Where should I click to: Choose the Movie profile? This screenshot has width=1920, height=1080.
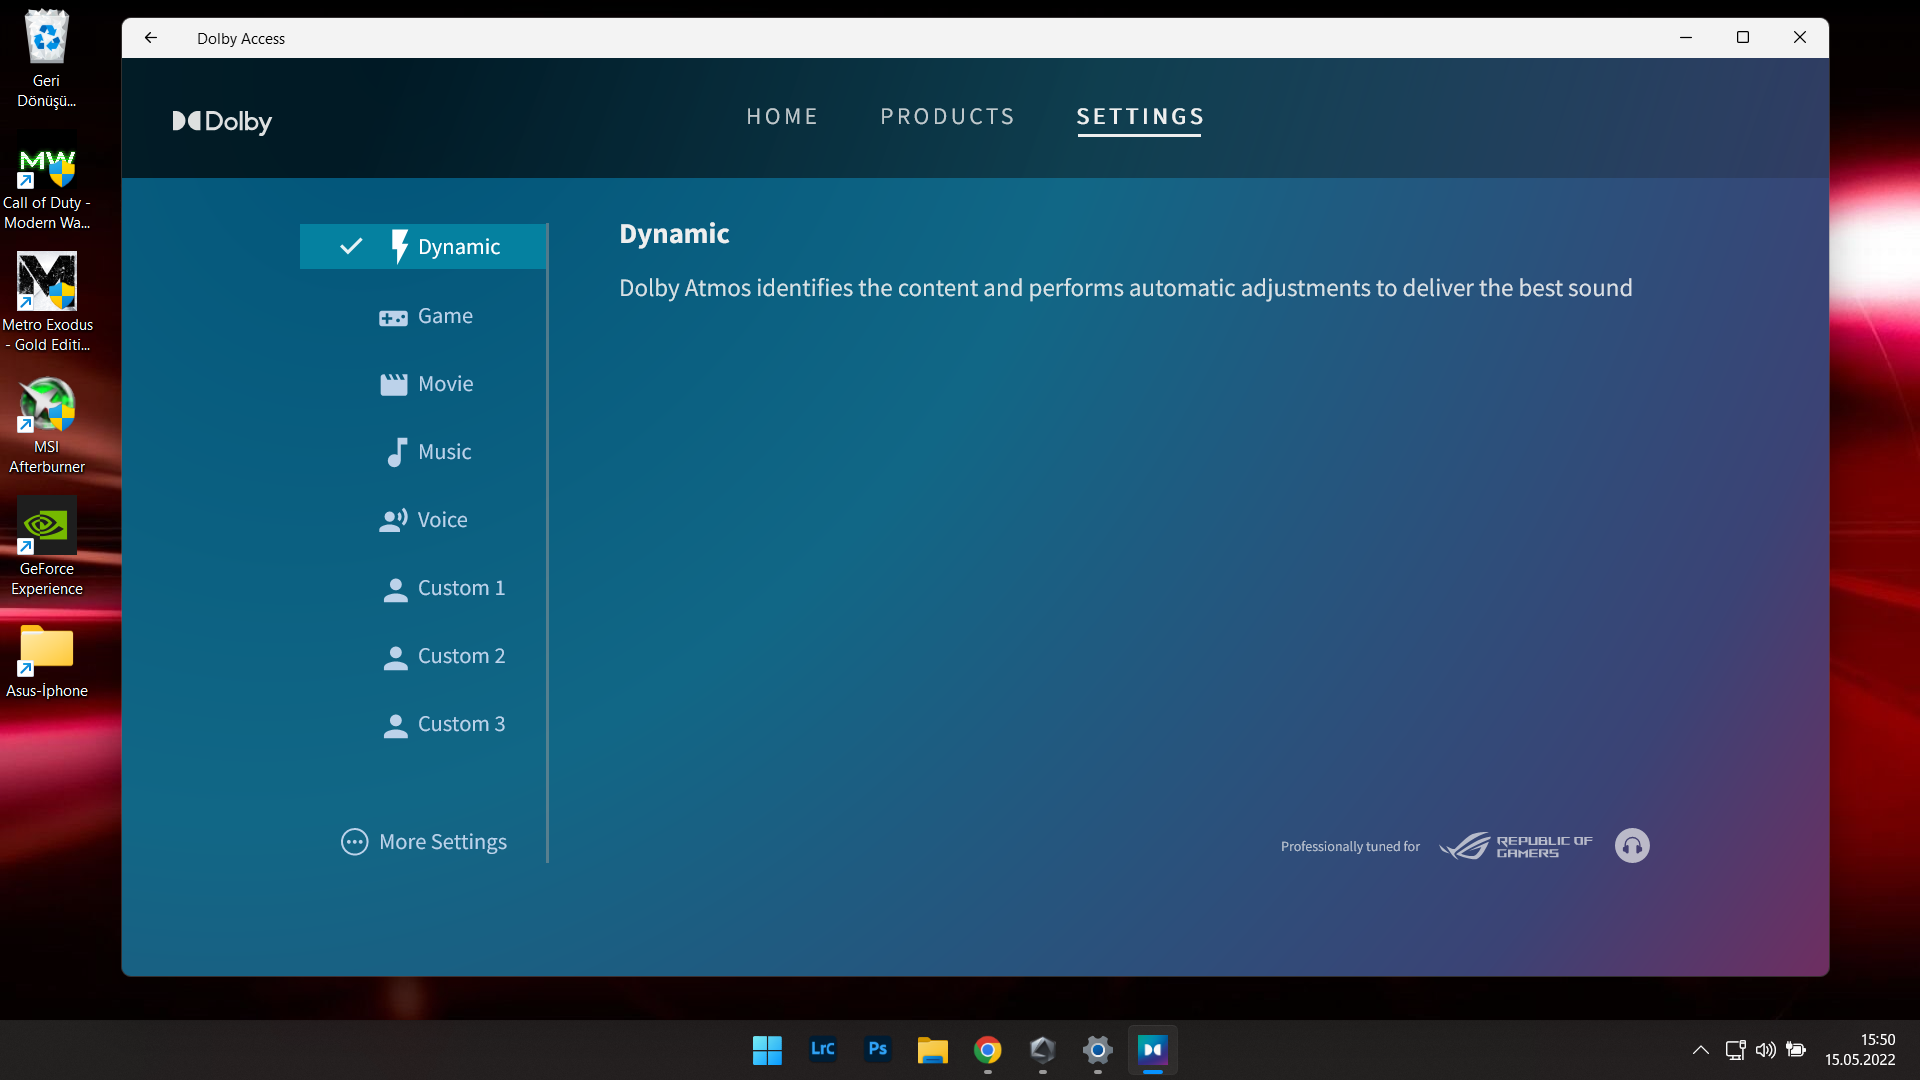[x=445, y=384]
